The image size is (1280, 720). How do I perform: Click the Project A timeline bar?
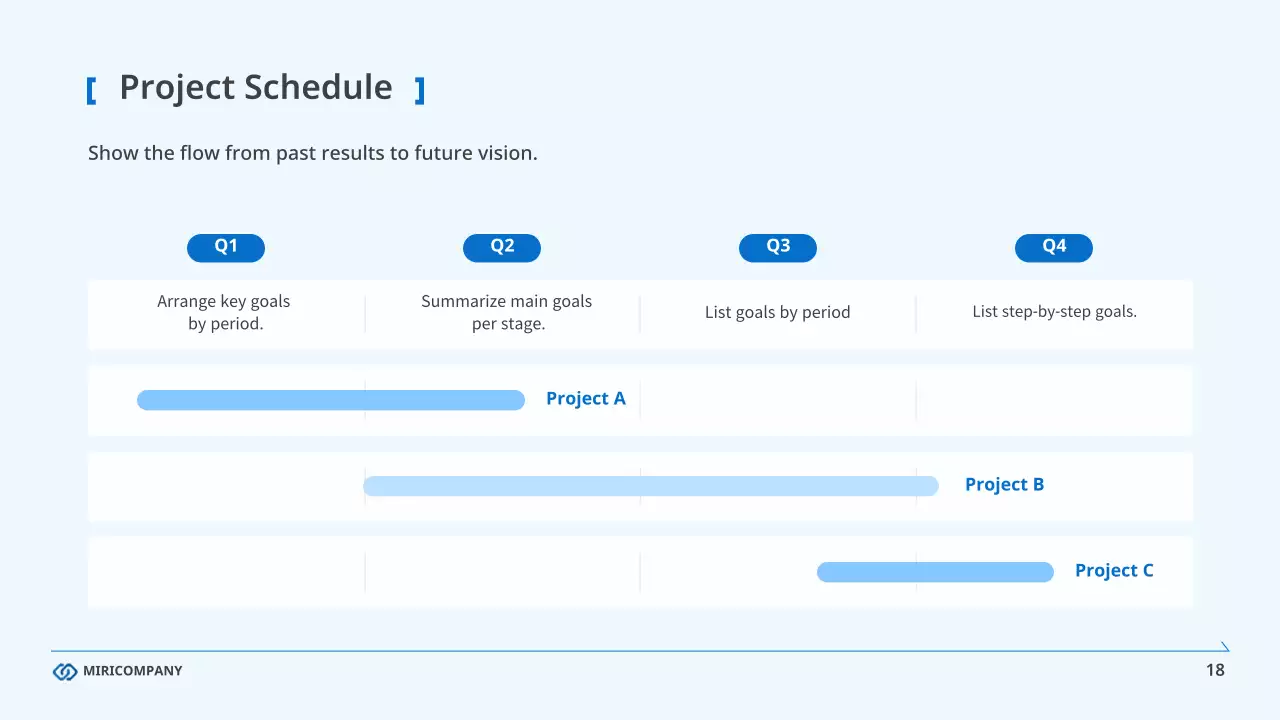pos(330,400)
